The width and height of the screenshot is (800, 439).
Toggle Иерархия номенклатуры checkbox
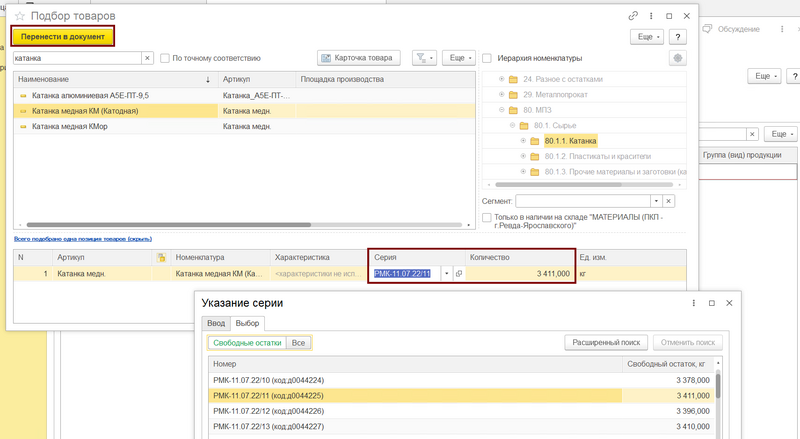[x=487, y=58]
